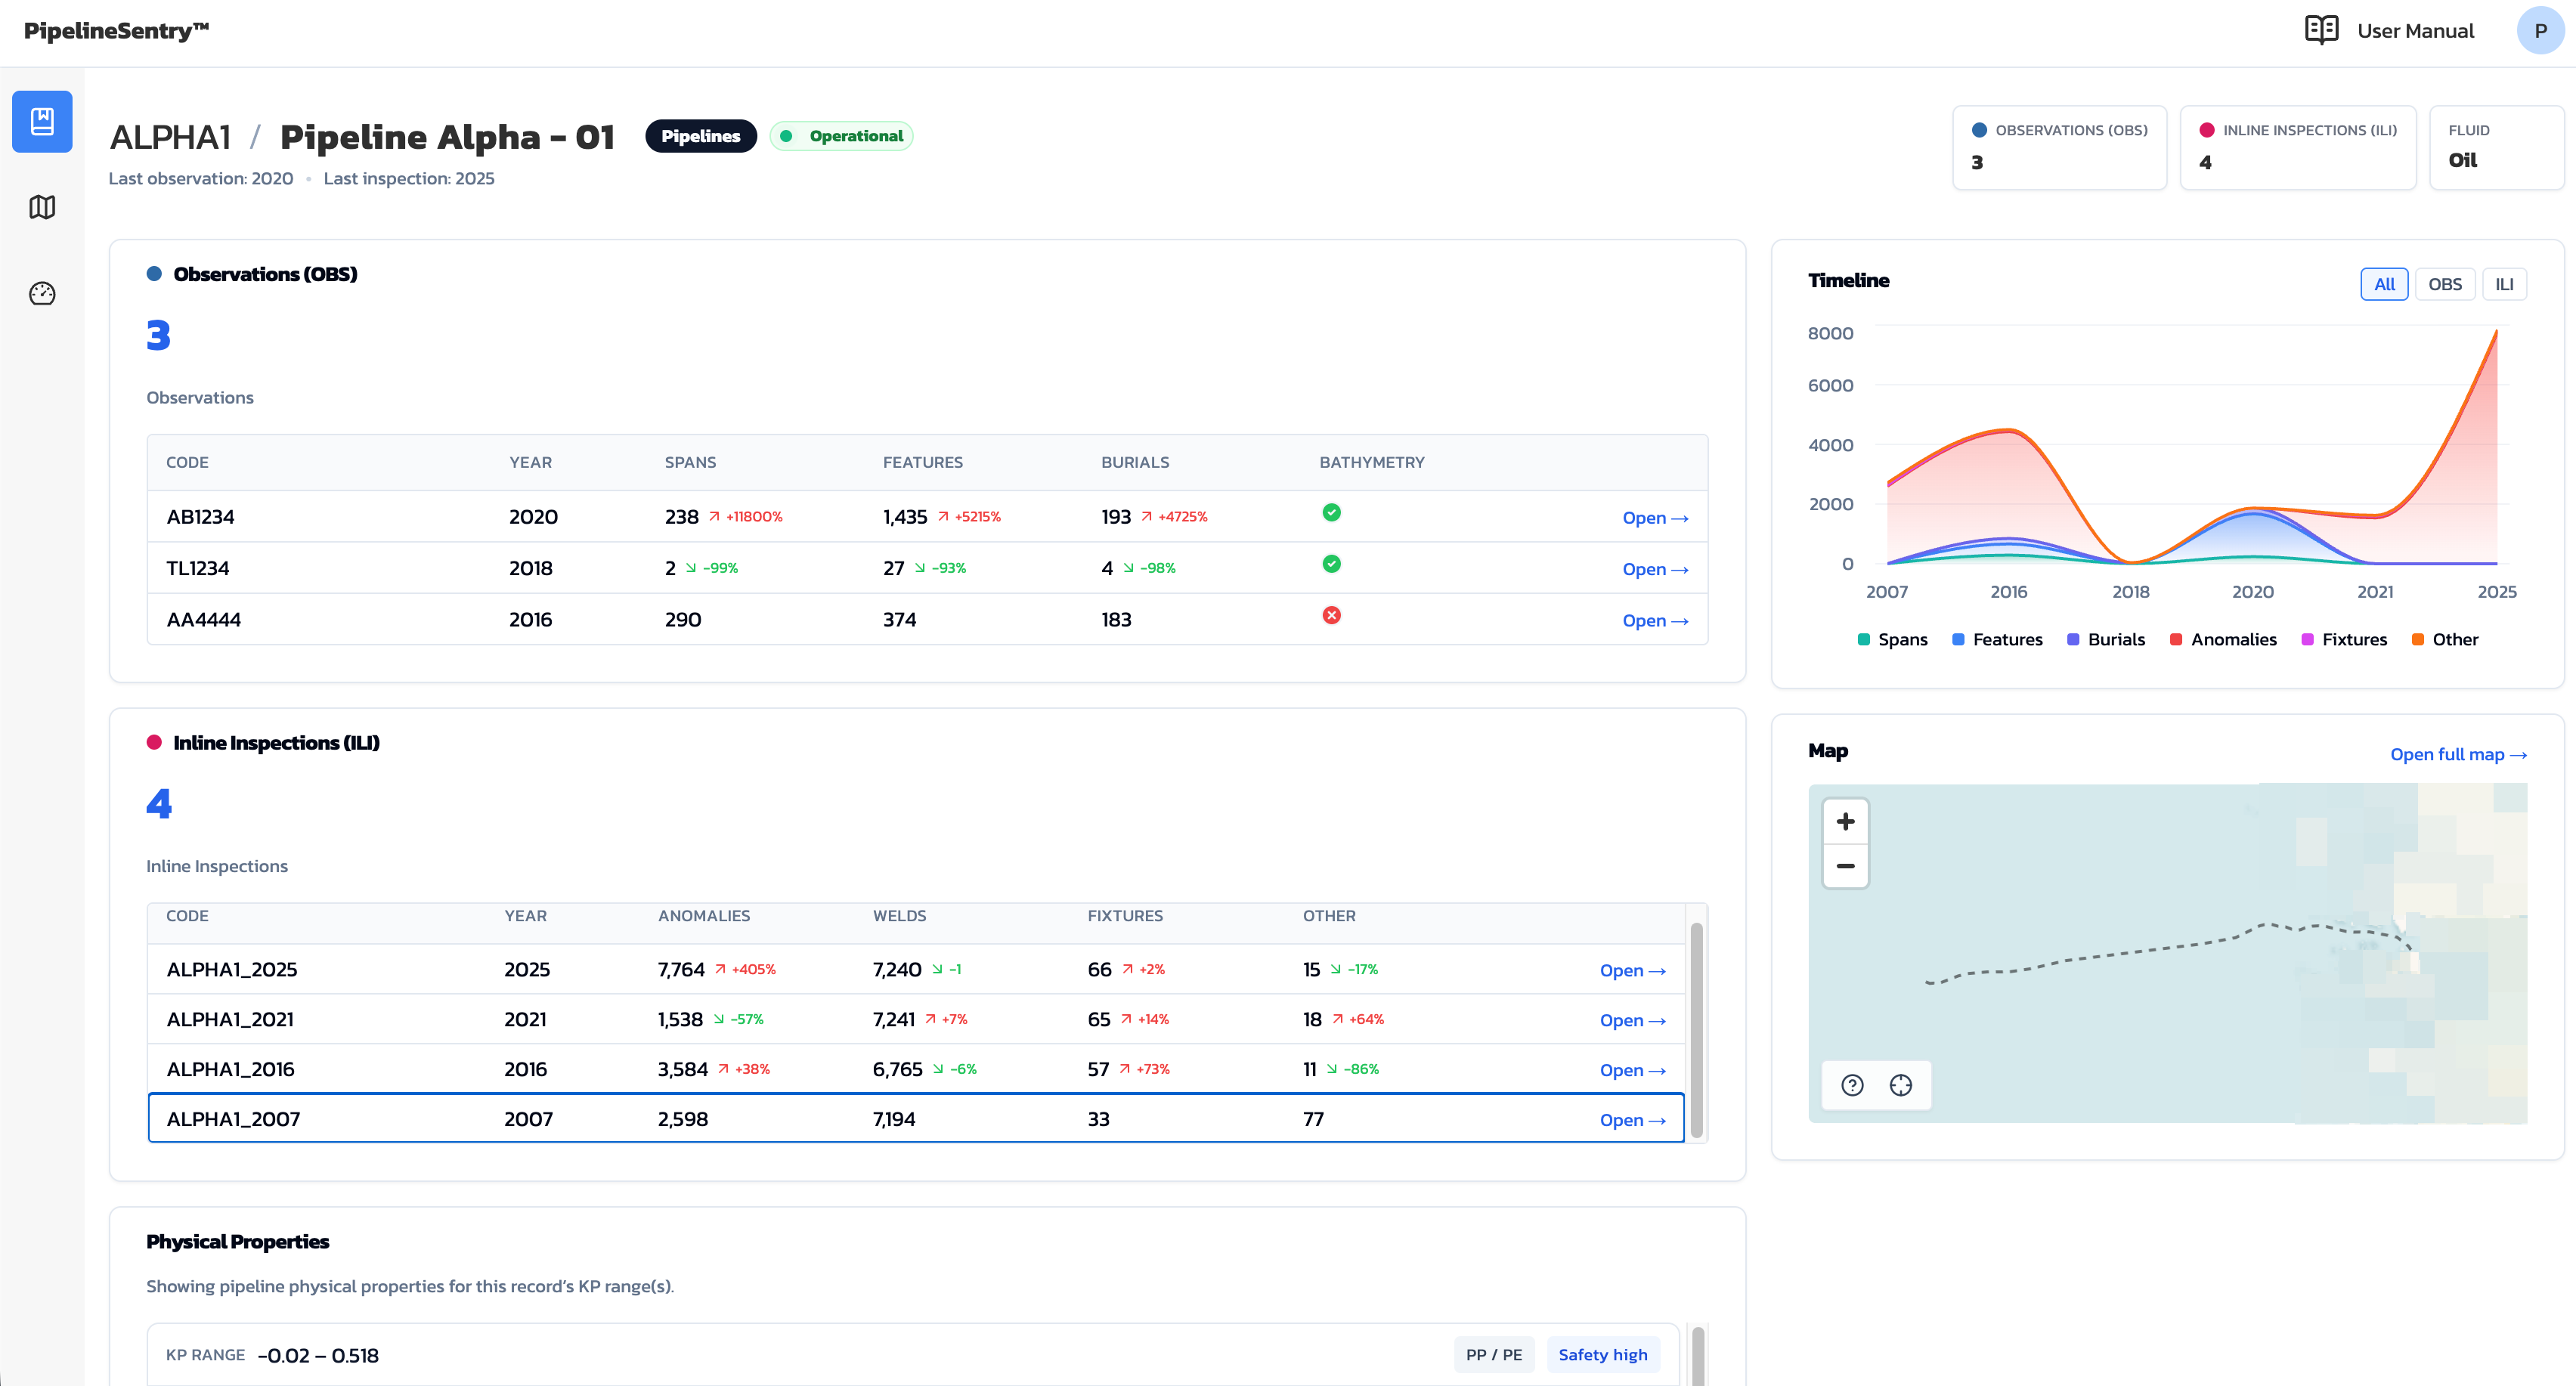Switch timeline filter to ILI
2576x1386 pixels.
coord(2504,284)
